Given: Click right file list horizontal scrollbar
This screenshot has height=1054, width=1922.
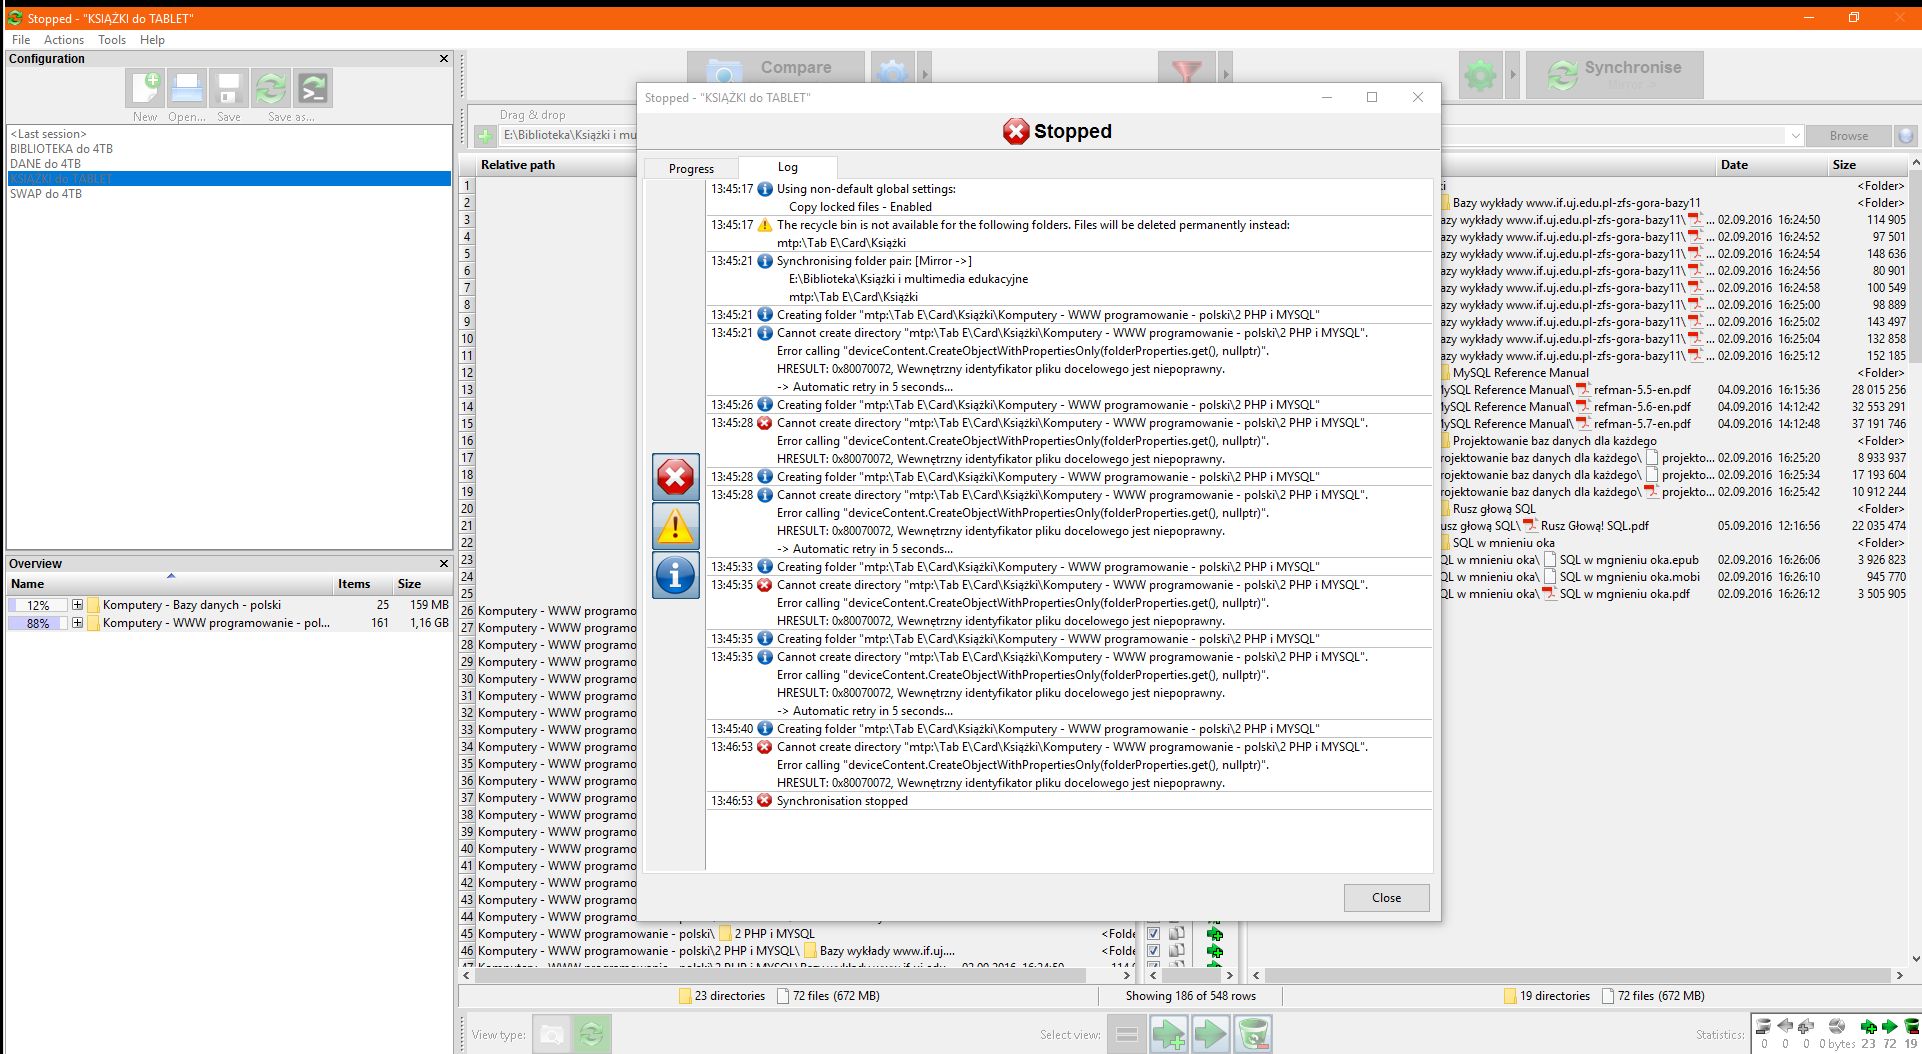Looking at the screenshot, I should pyautogui.click(x=1578, y=975).
